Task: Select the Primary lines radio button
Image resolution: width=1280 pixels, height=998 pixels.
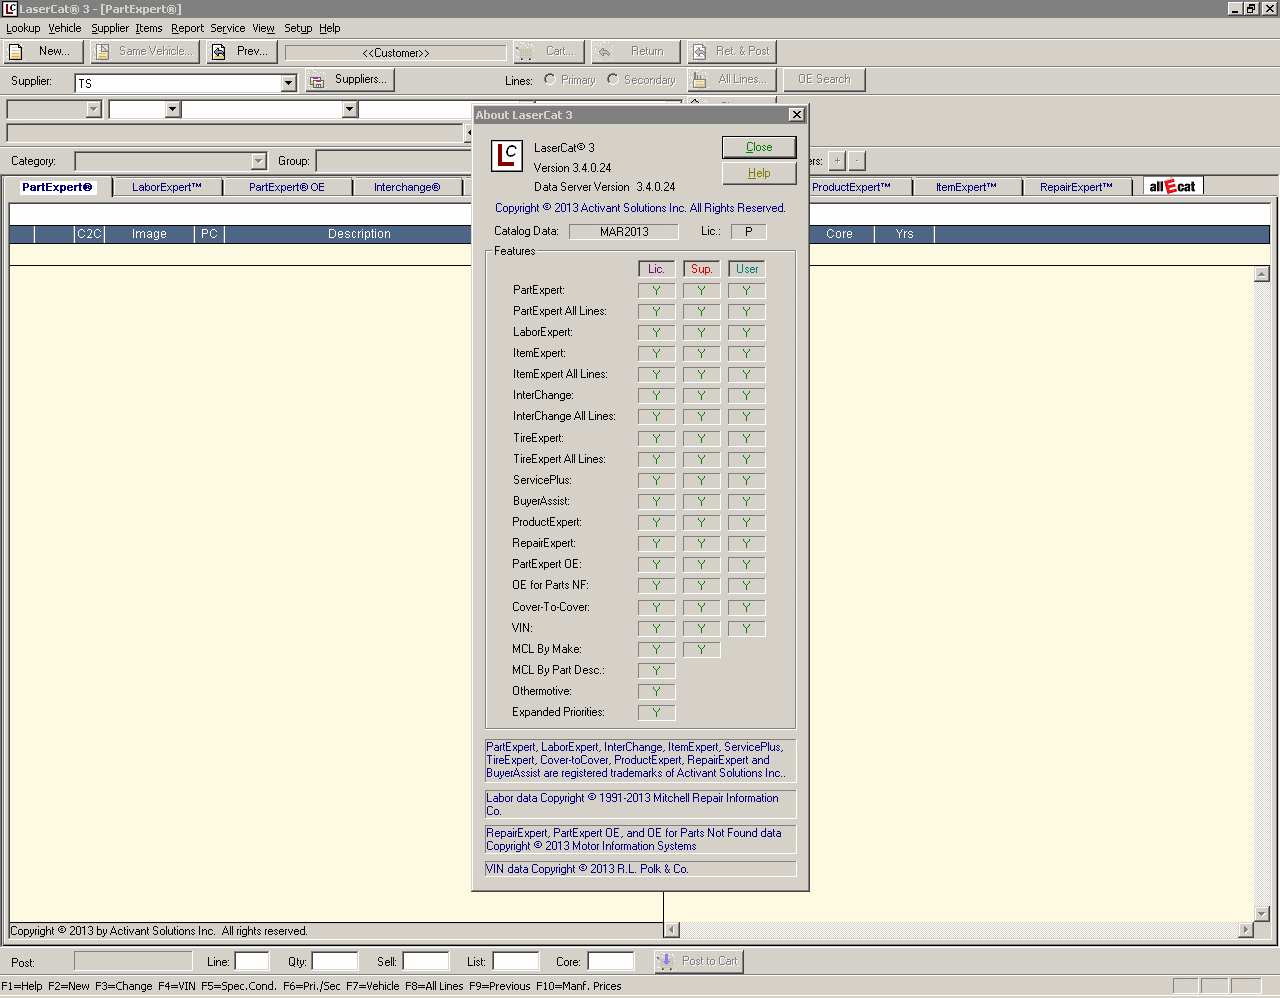Action: click(550, 80)
